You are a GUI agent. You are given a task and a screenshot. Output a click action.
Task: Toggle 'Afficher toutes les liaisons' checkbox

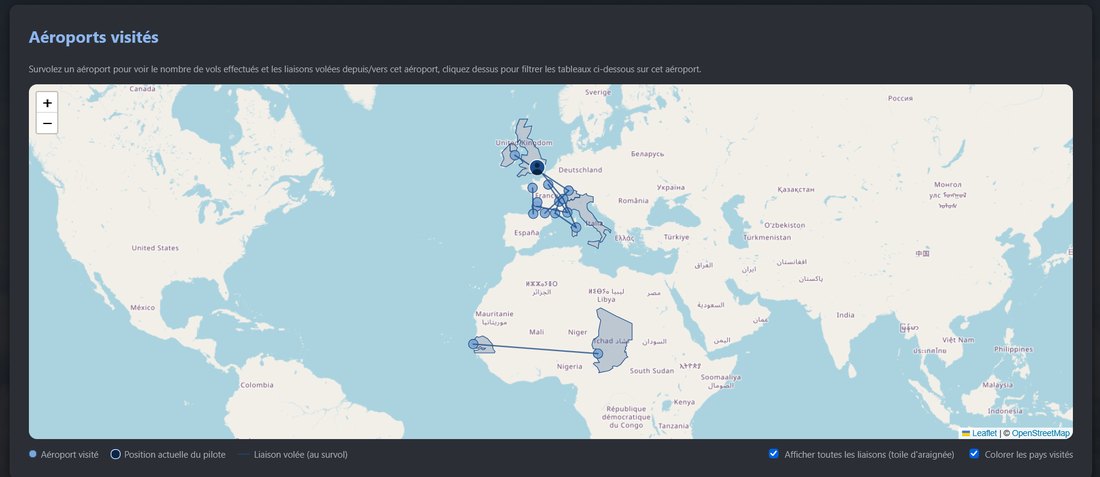click(x=773, y=454)
